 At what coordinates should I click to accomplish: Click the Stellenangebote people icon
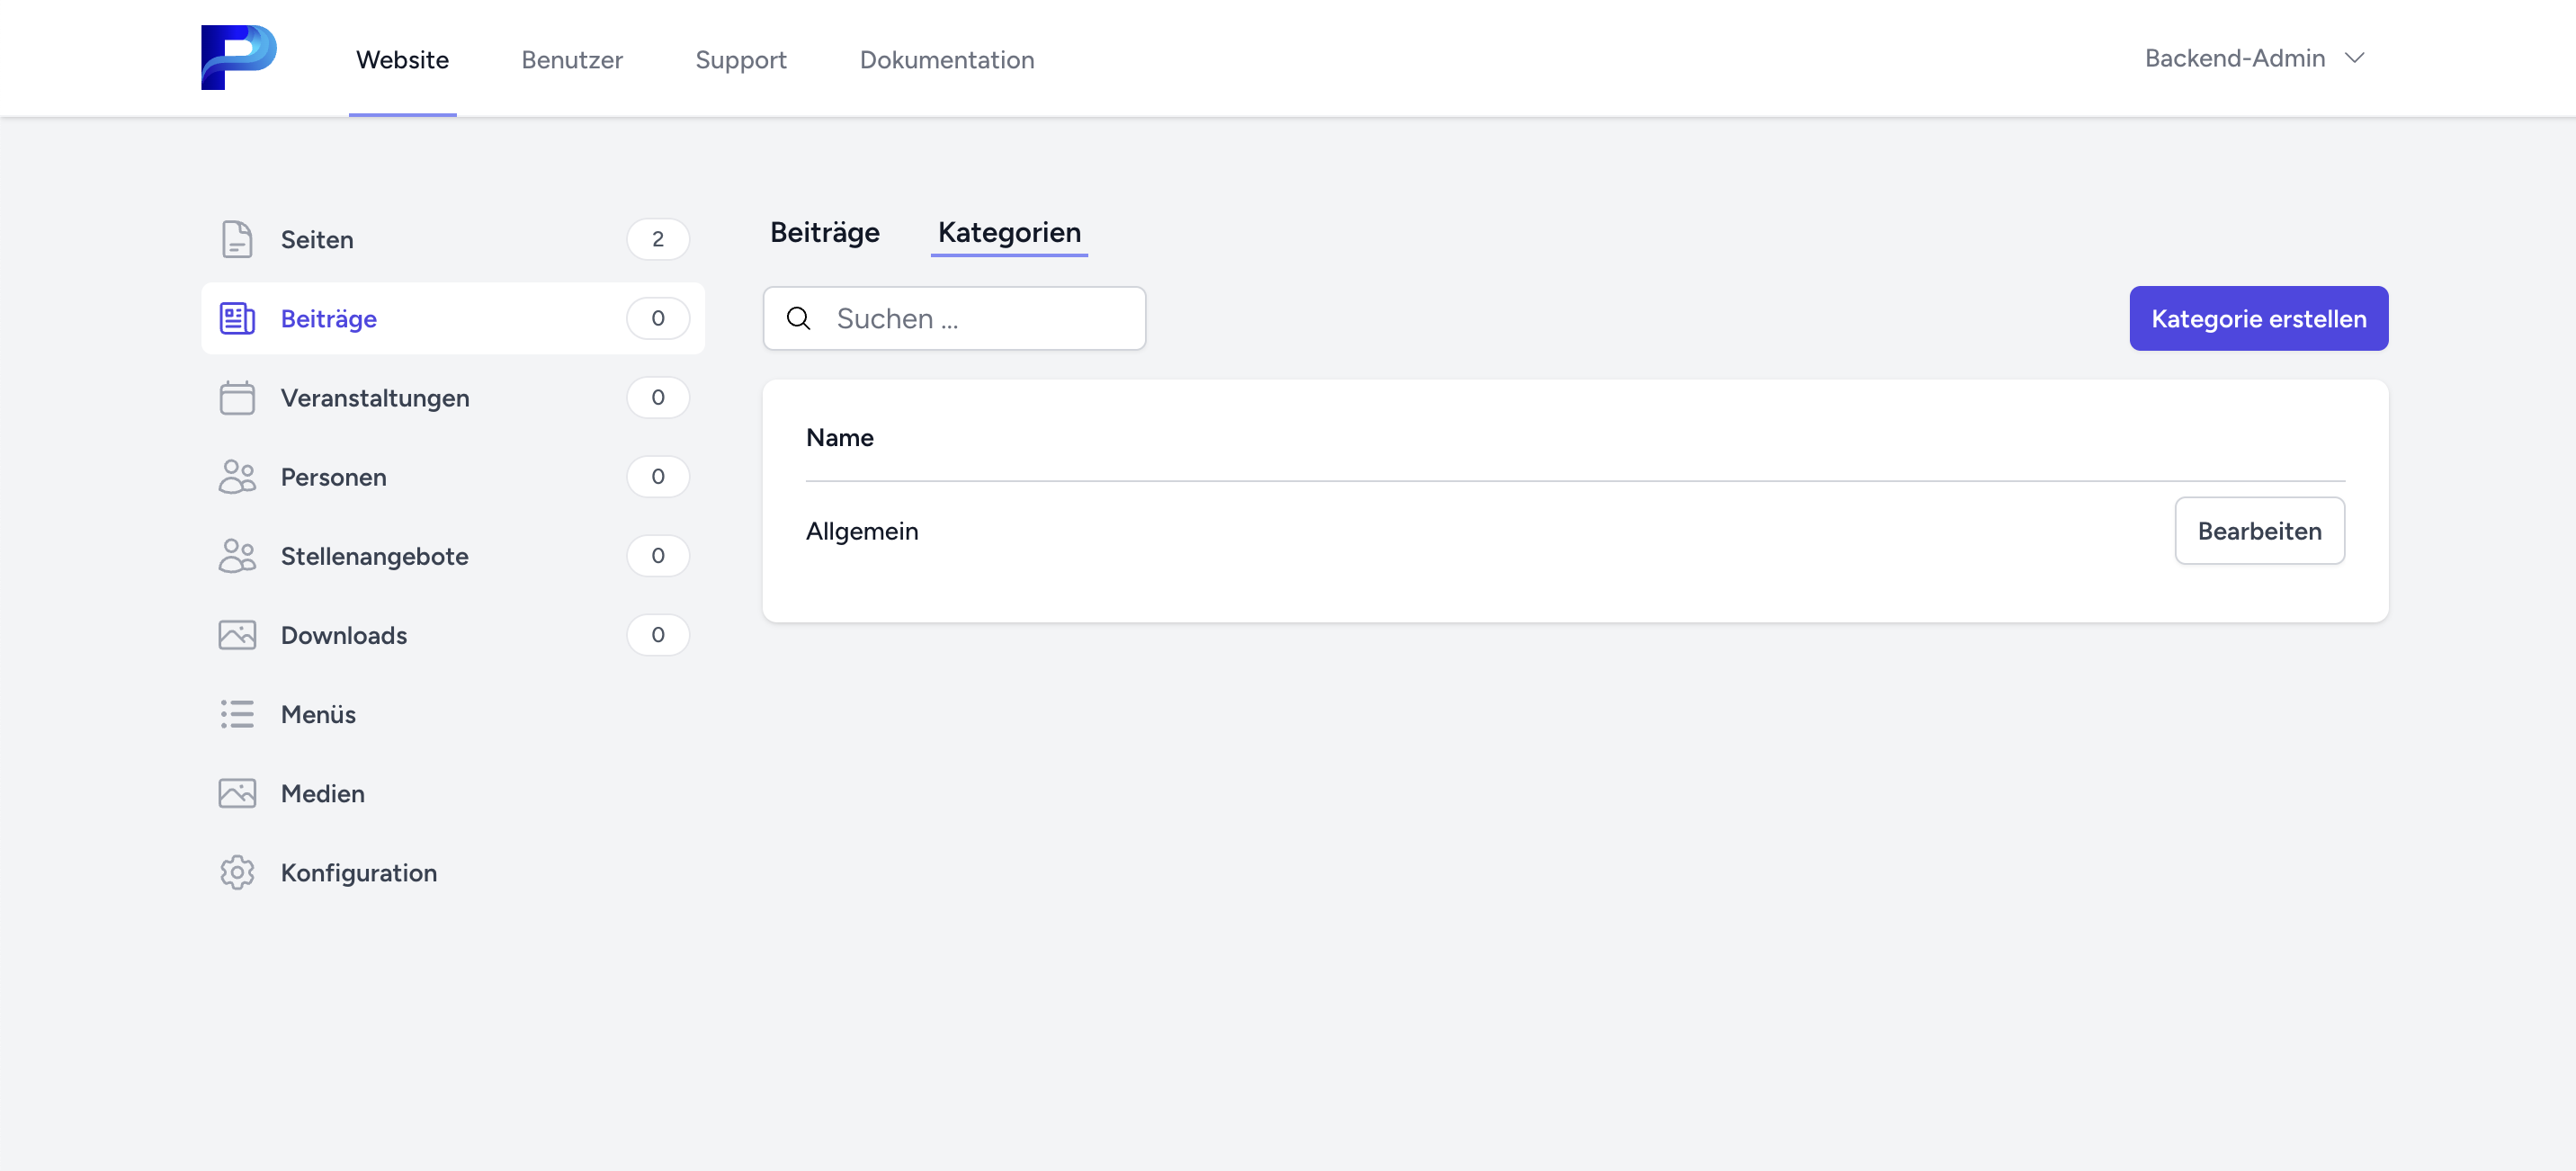[x=237, y=555]
